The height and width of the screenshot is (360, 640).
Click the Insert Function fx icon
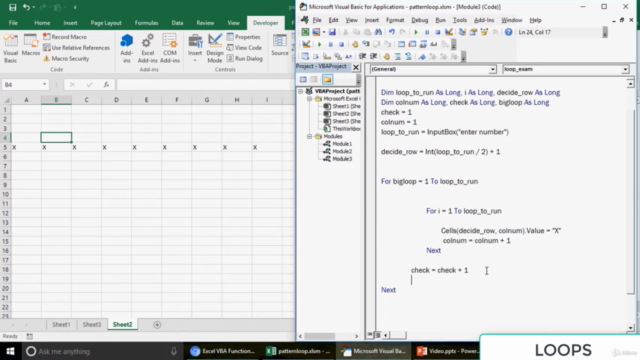tap(106, 84)
